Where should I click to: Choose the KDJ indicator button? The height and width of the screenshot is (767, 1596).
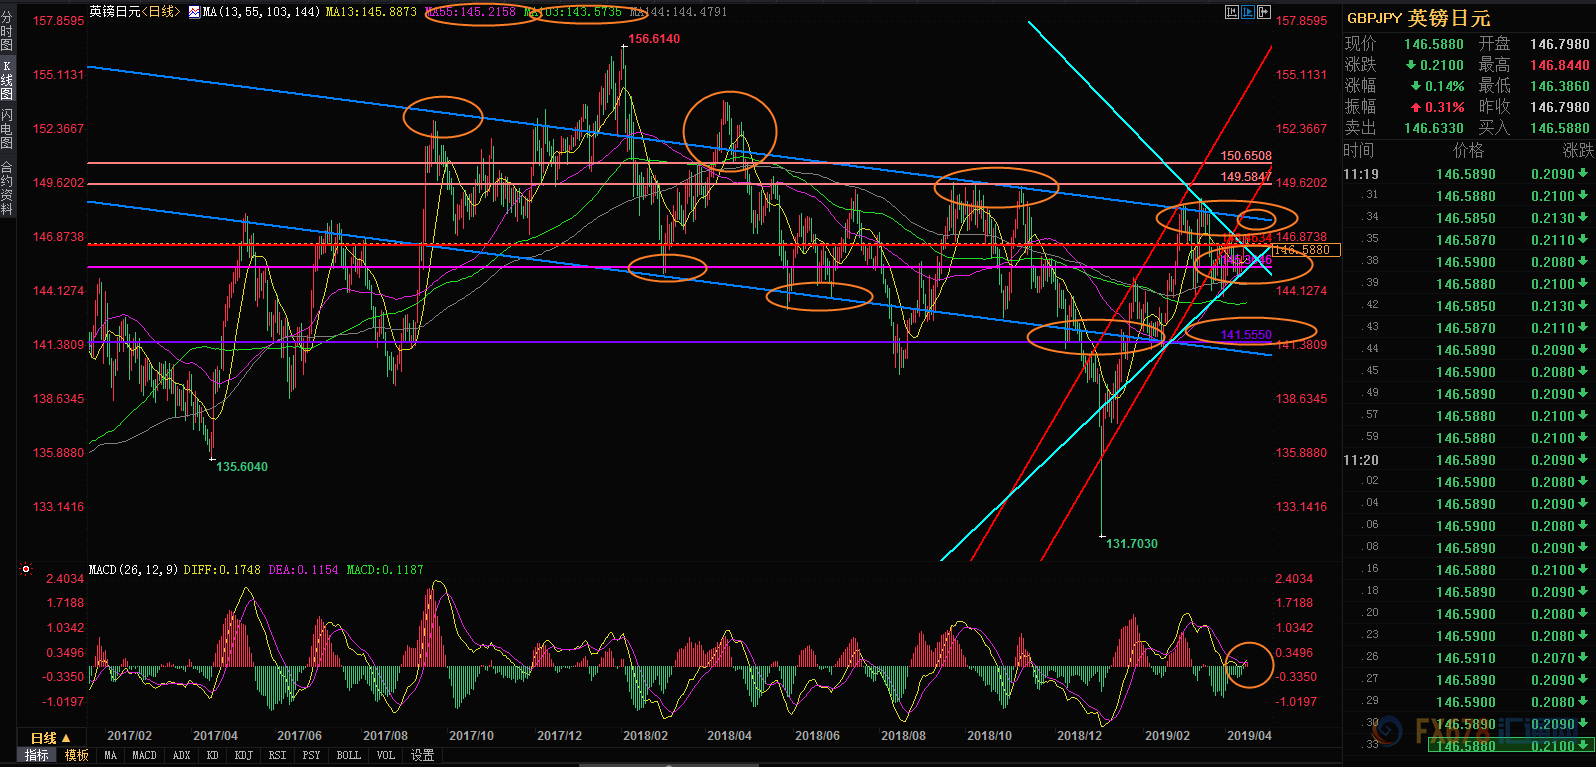coord(243,755)
